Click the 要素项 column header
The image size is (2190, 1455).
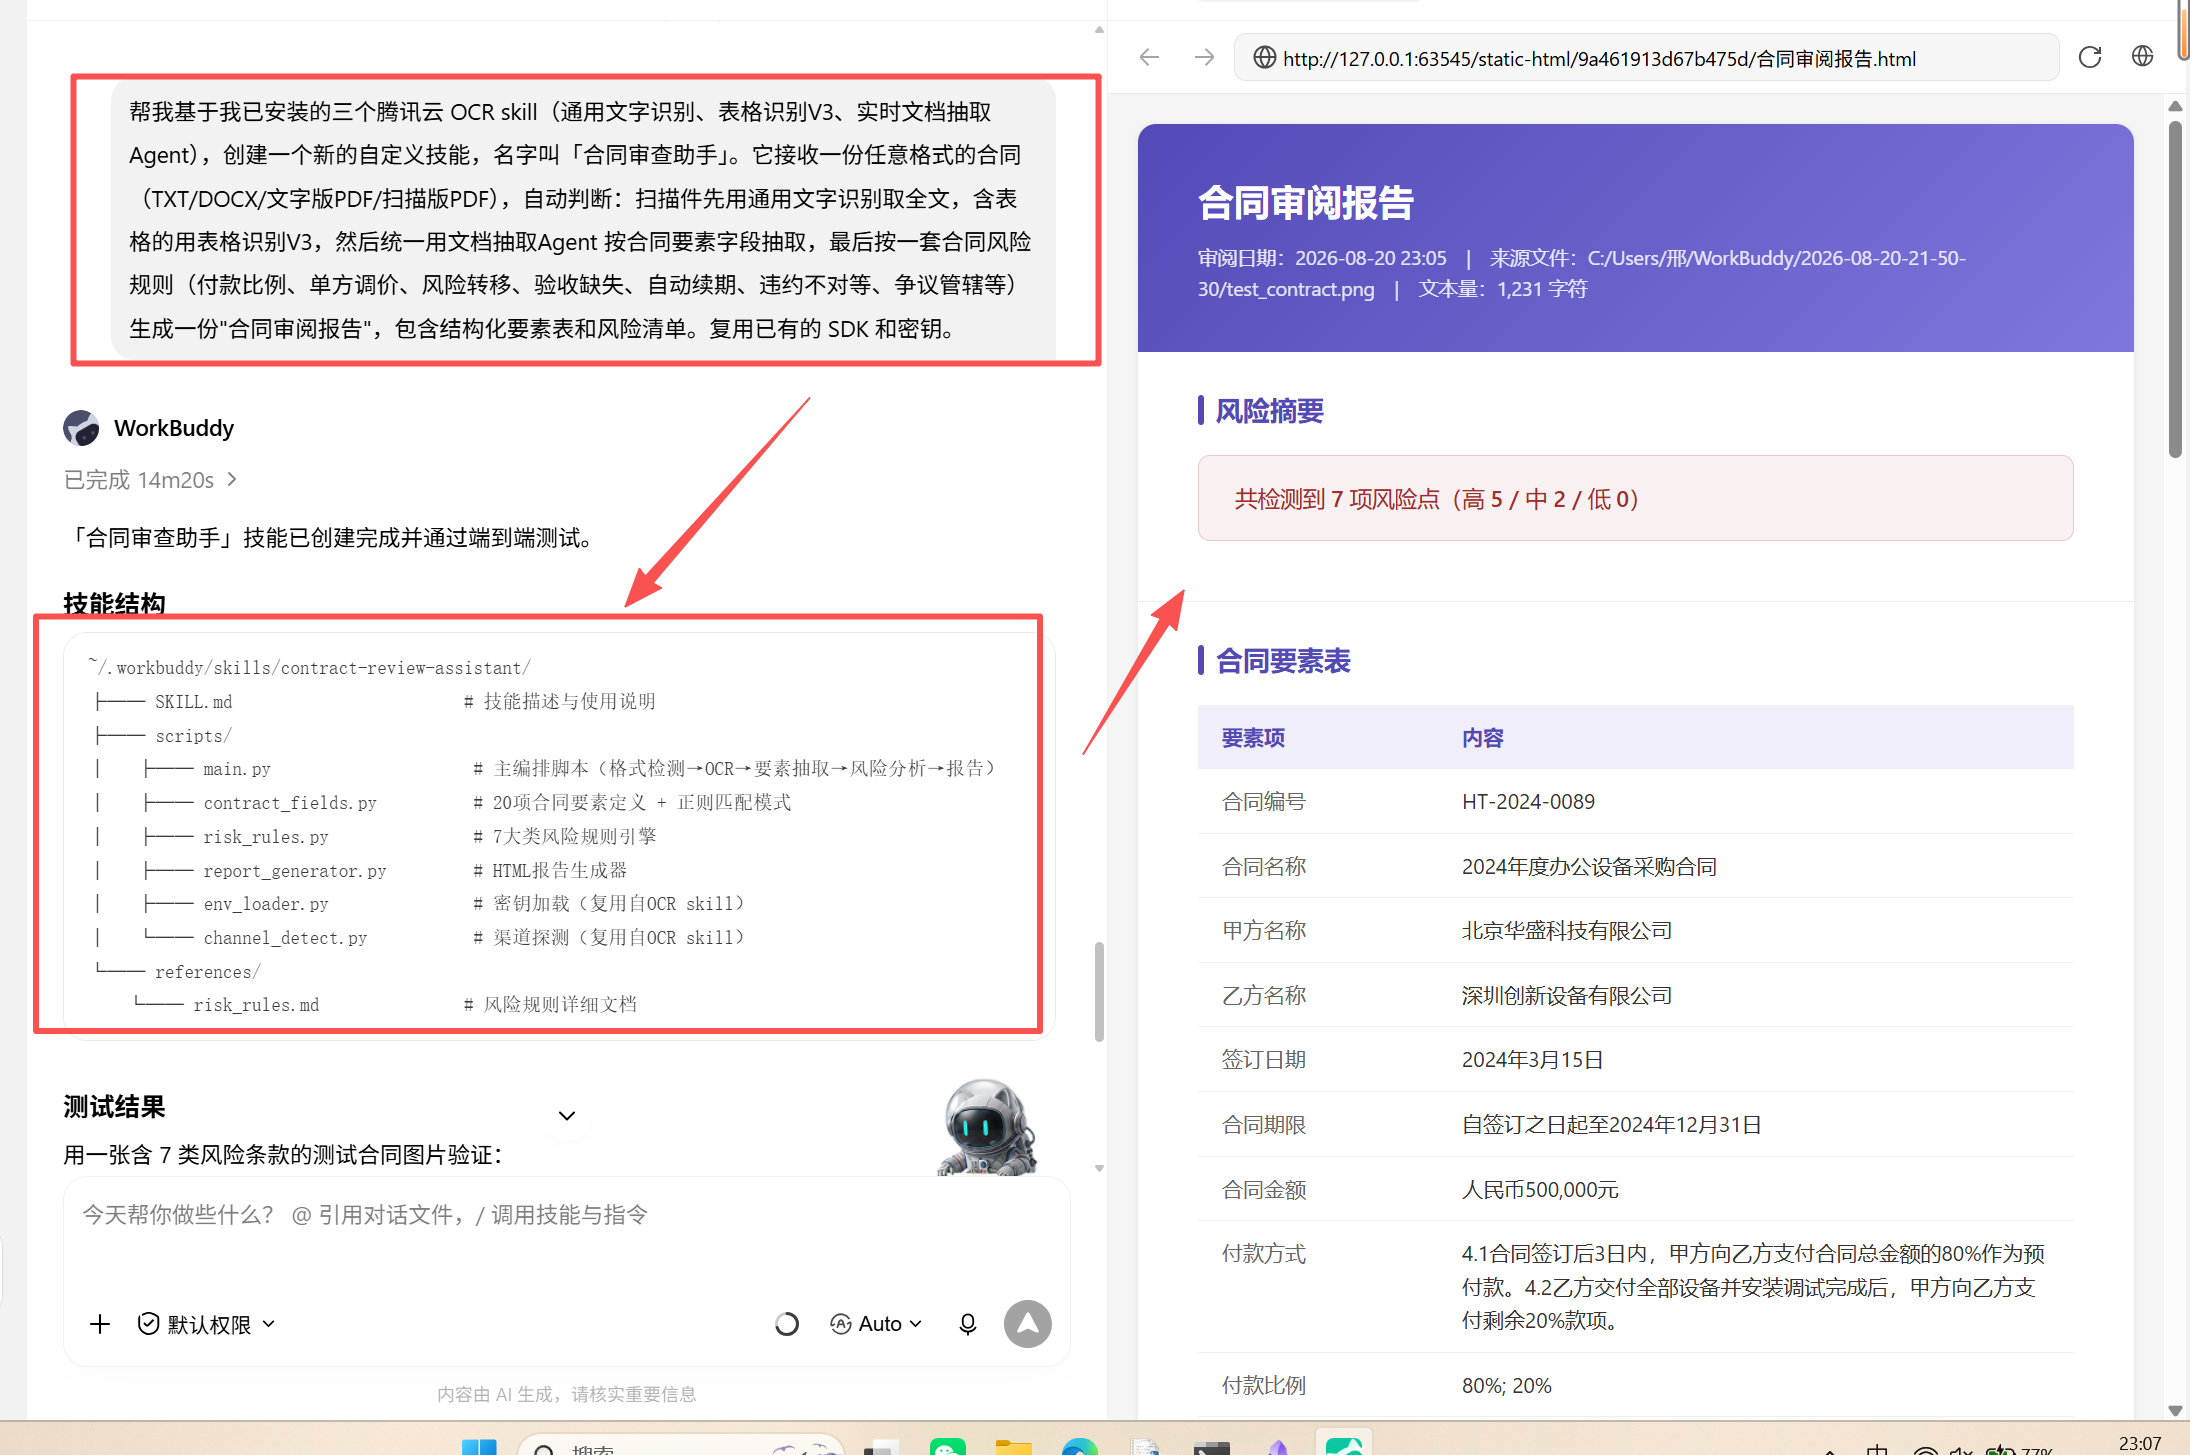(1253, 738)
